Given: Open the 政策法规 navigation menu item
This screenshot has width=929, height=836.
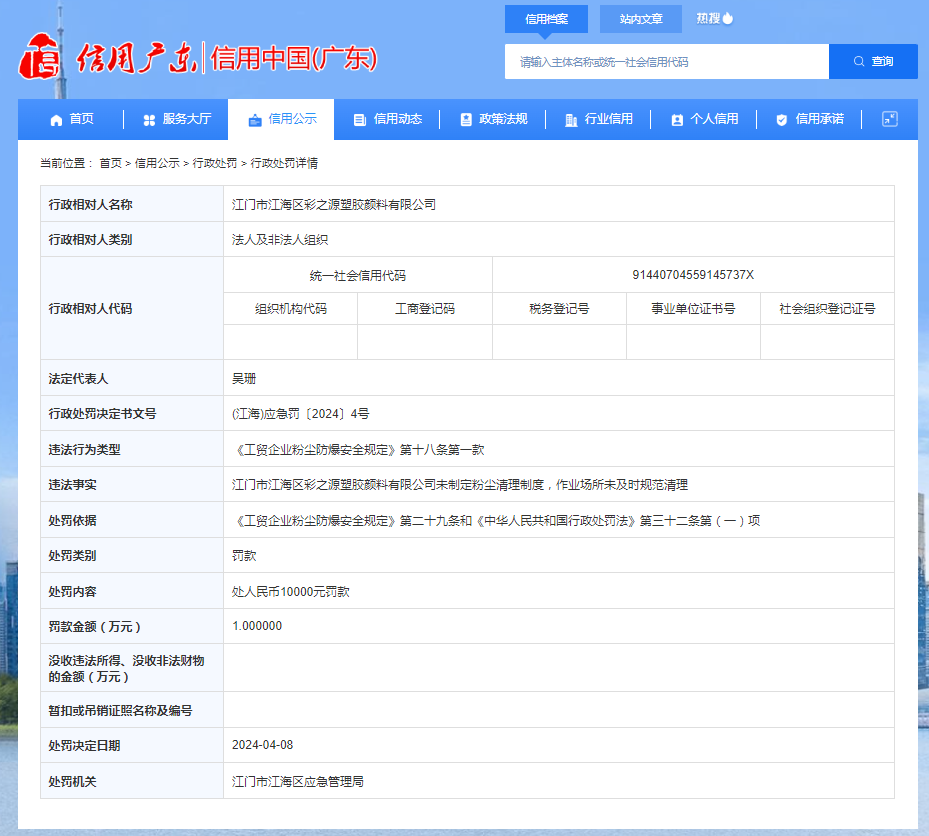Looking at the screenshot, I should pos(493,119).
